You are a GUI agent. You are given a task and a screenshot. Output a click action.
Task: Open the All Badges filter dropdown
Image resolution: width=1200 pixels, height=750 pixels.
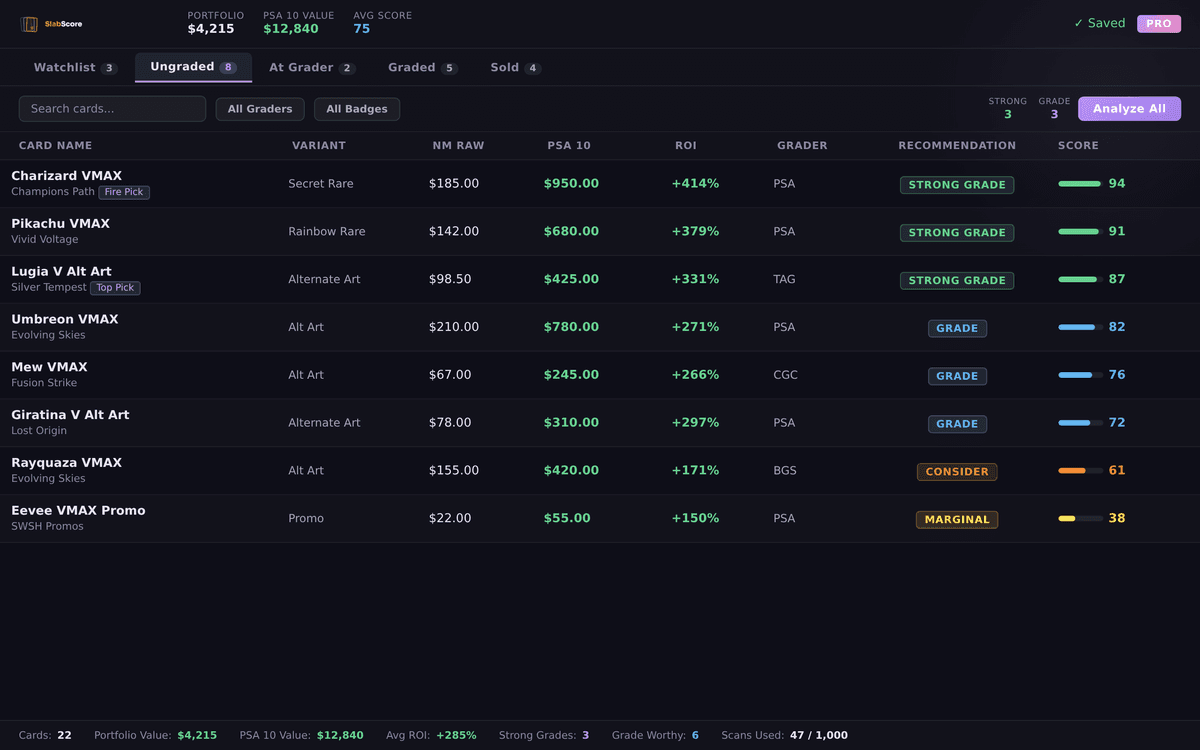357,109
